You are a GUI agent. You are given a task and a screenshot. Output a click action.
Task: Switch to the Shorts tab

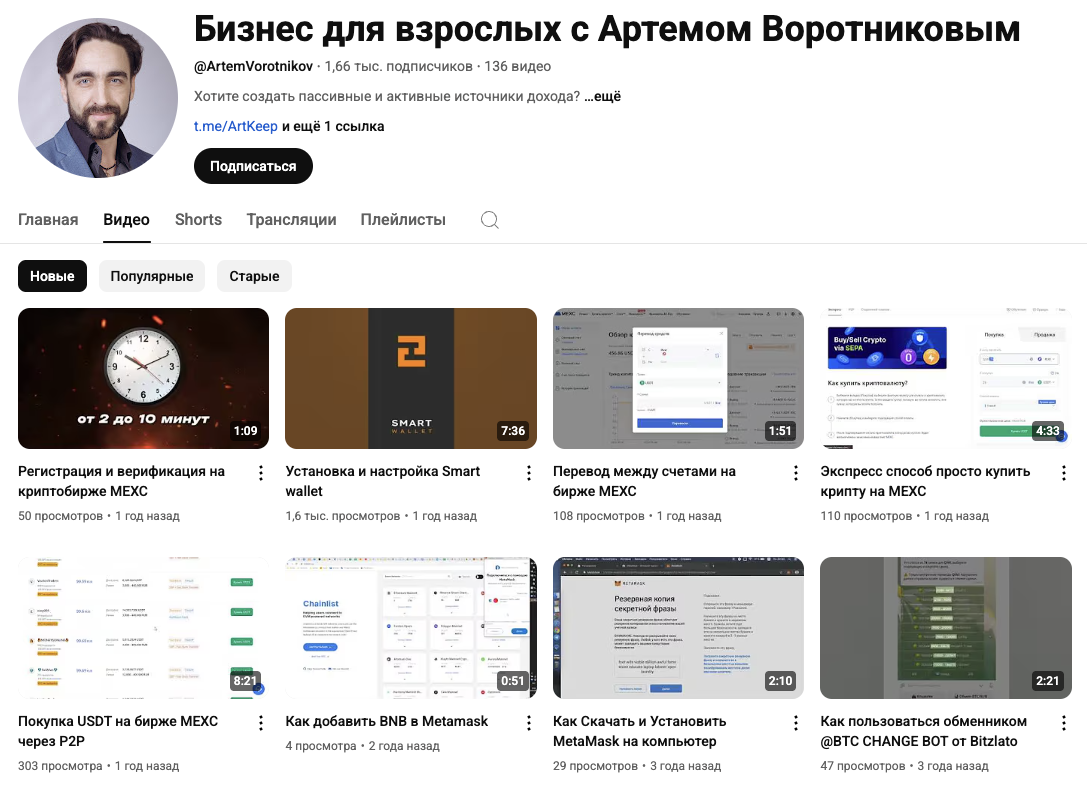(x=198, y=220)
